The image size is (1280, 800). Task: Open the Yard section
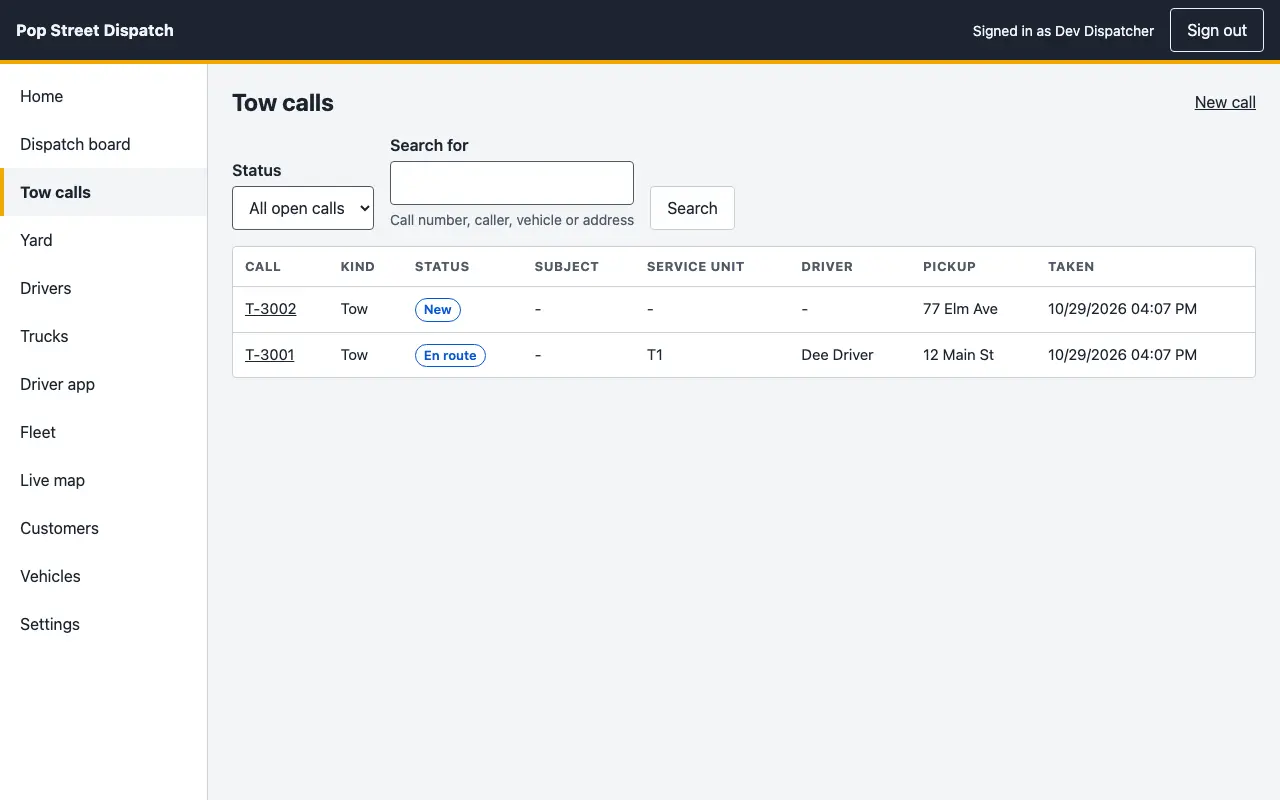coord(104,240)
